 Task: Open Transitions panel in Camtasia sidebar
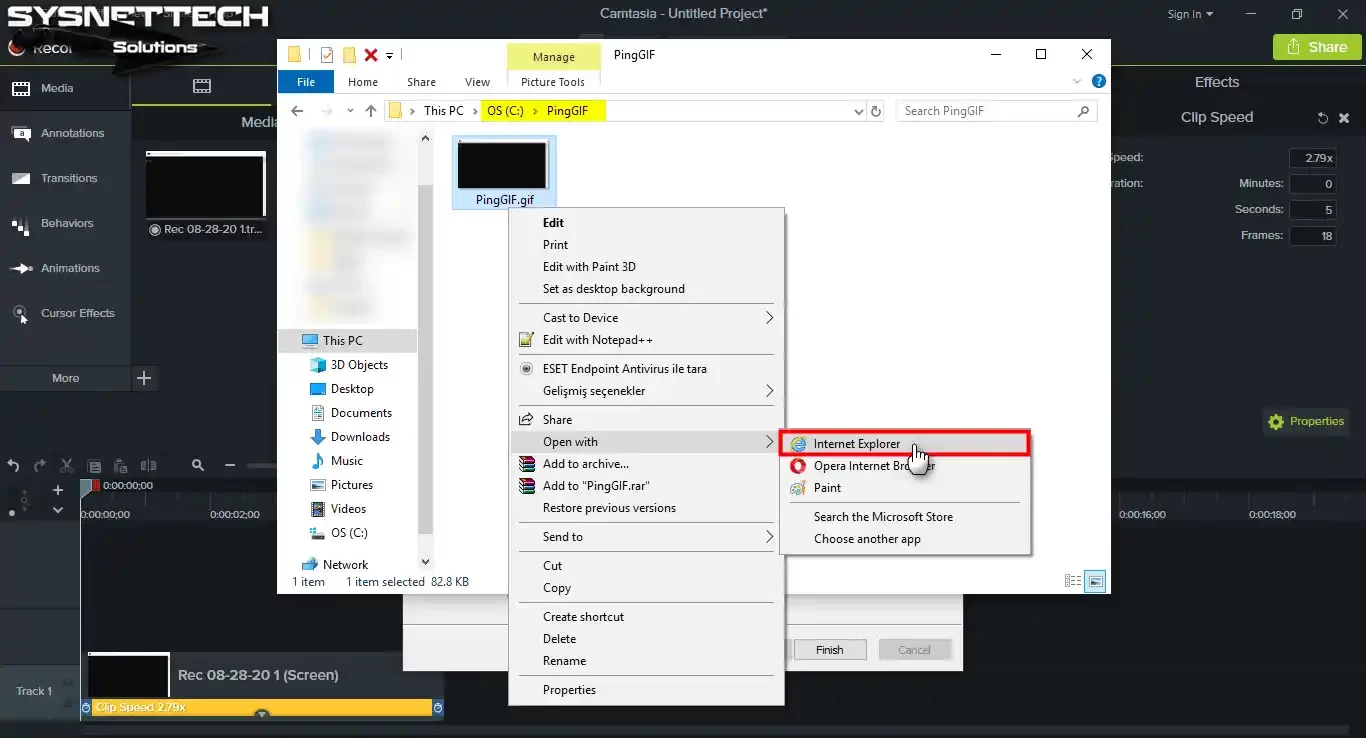click(x=65, y=178)
